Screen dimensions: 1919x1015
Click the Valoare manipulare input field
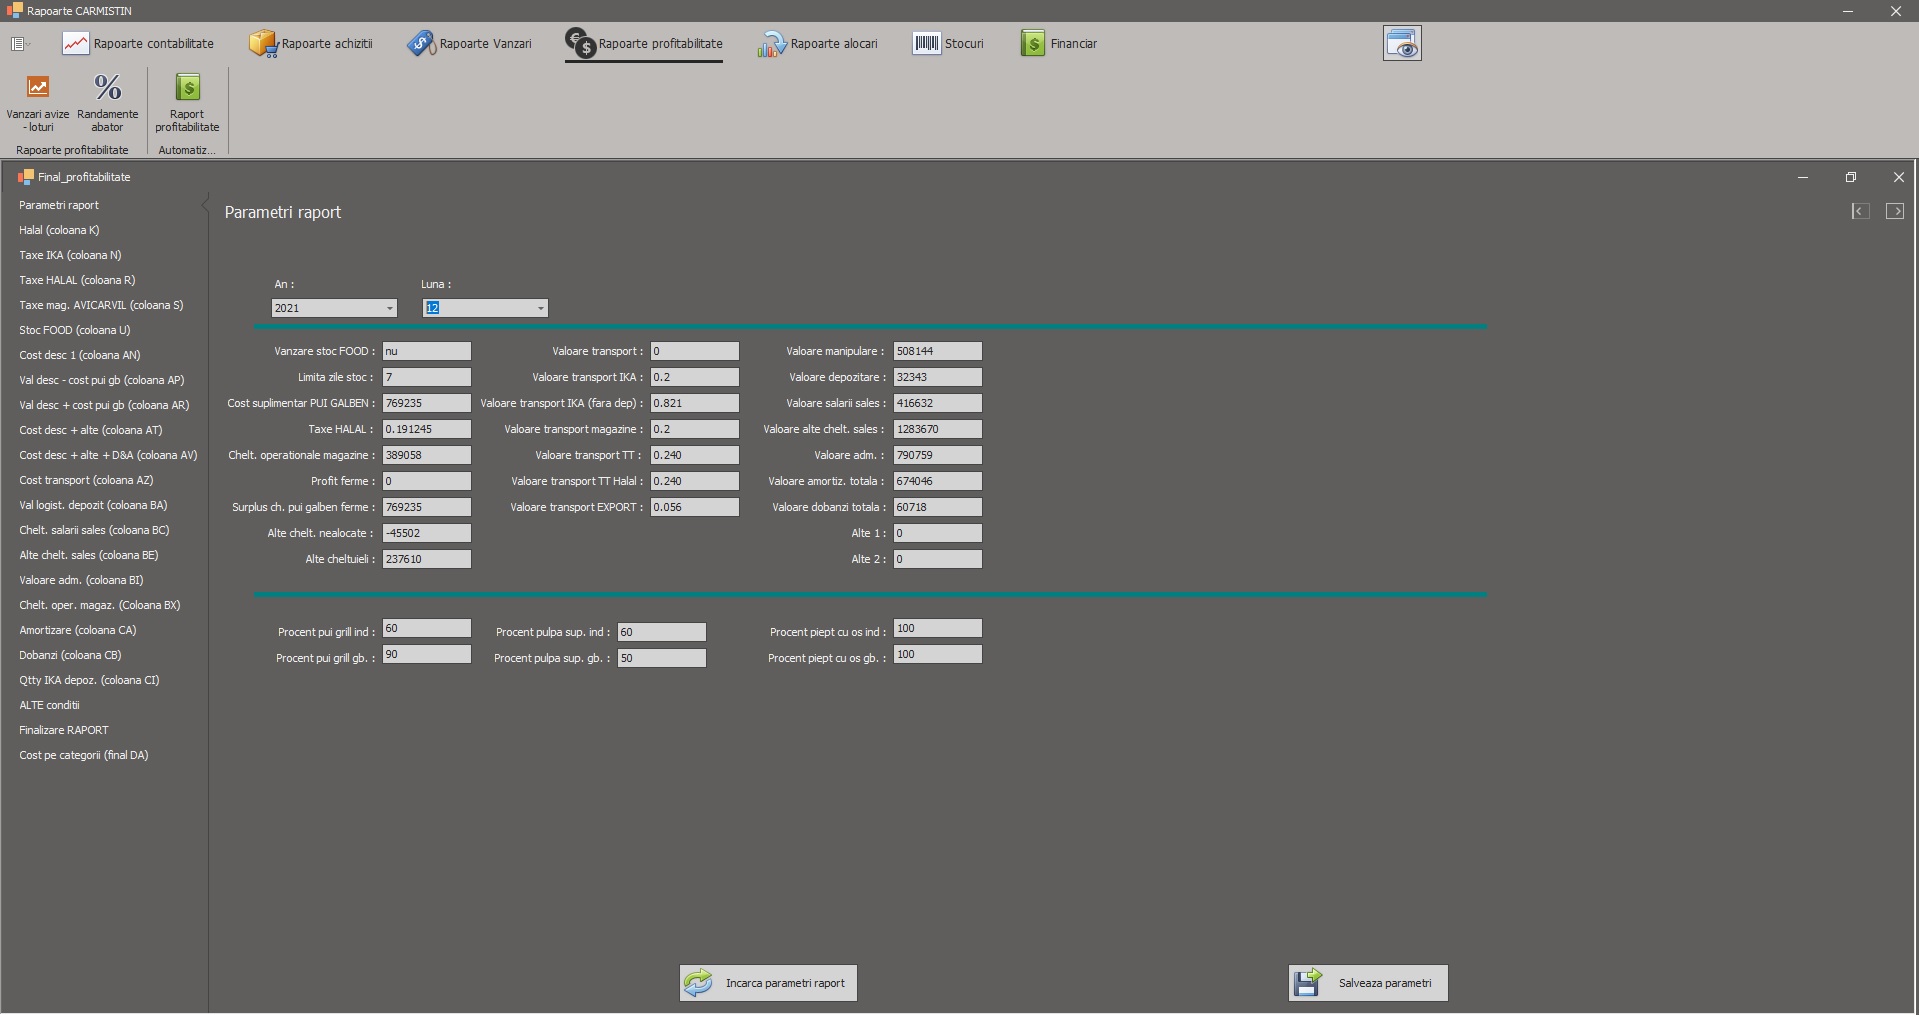click(937, 351)
